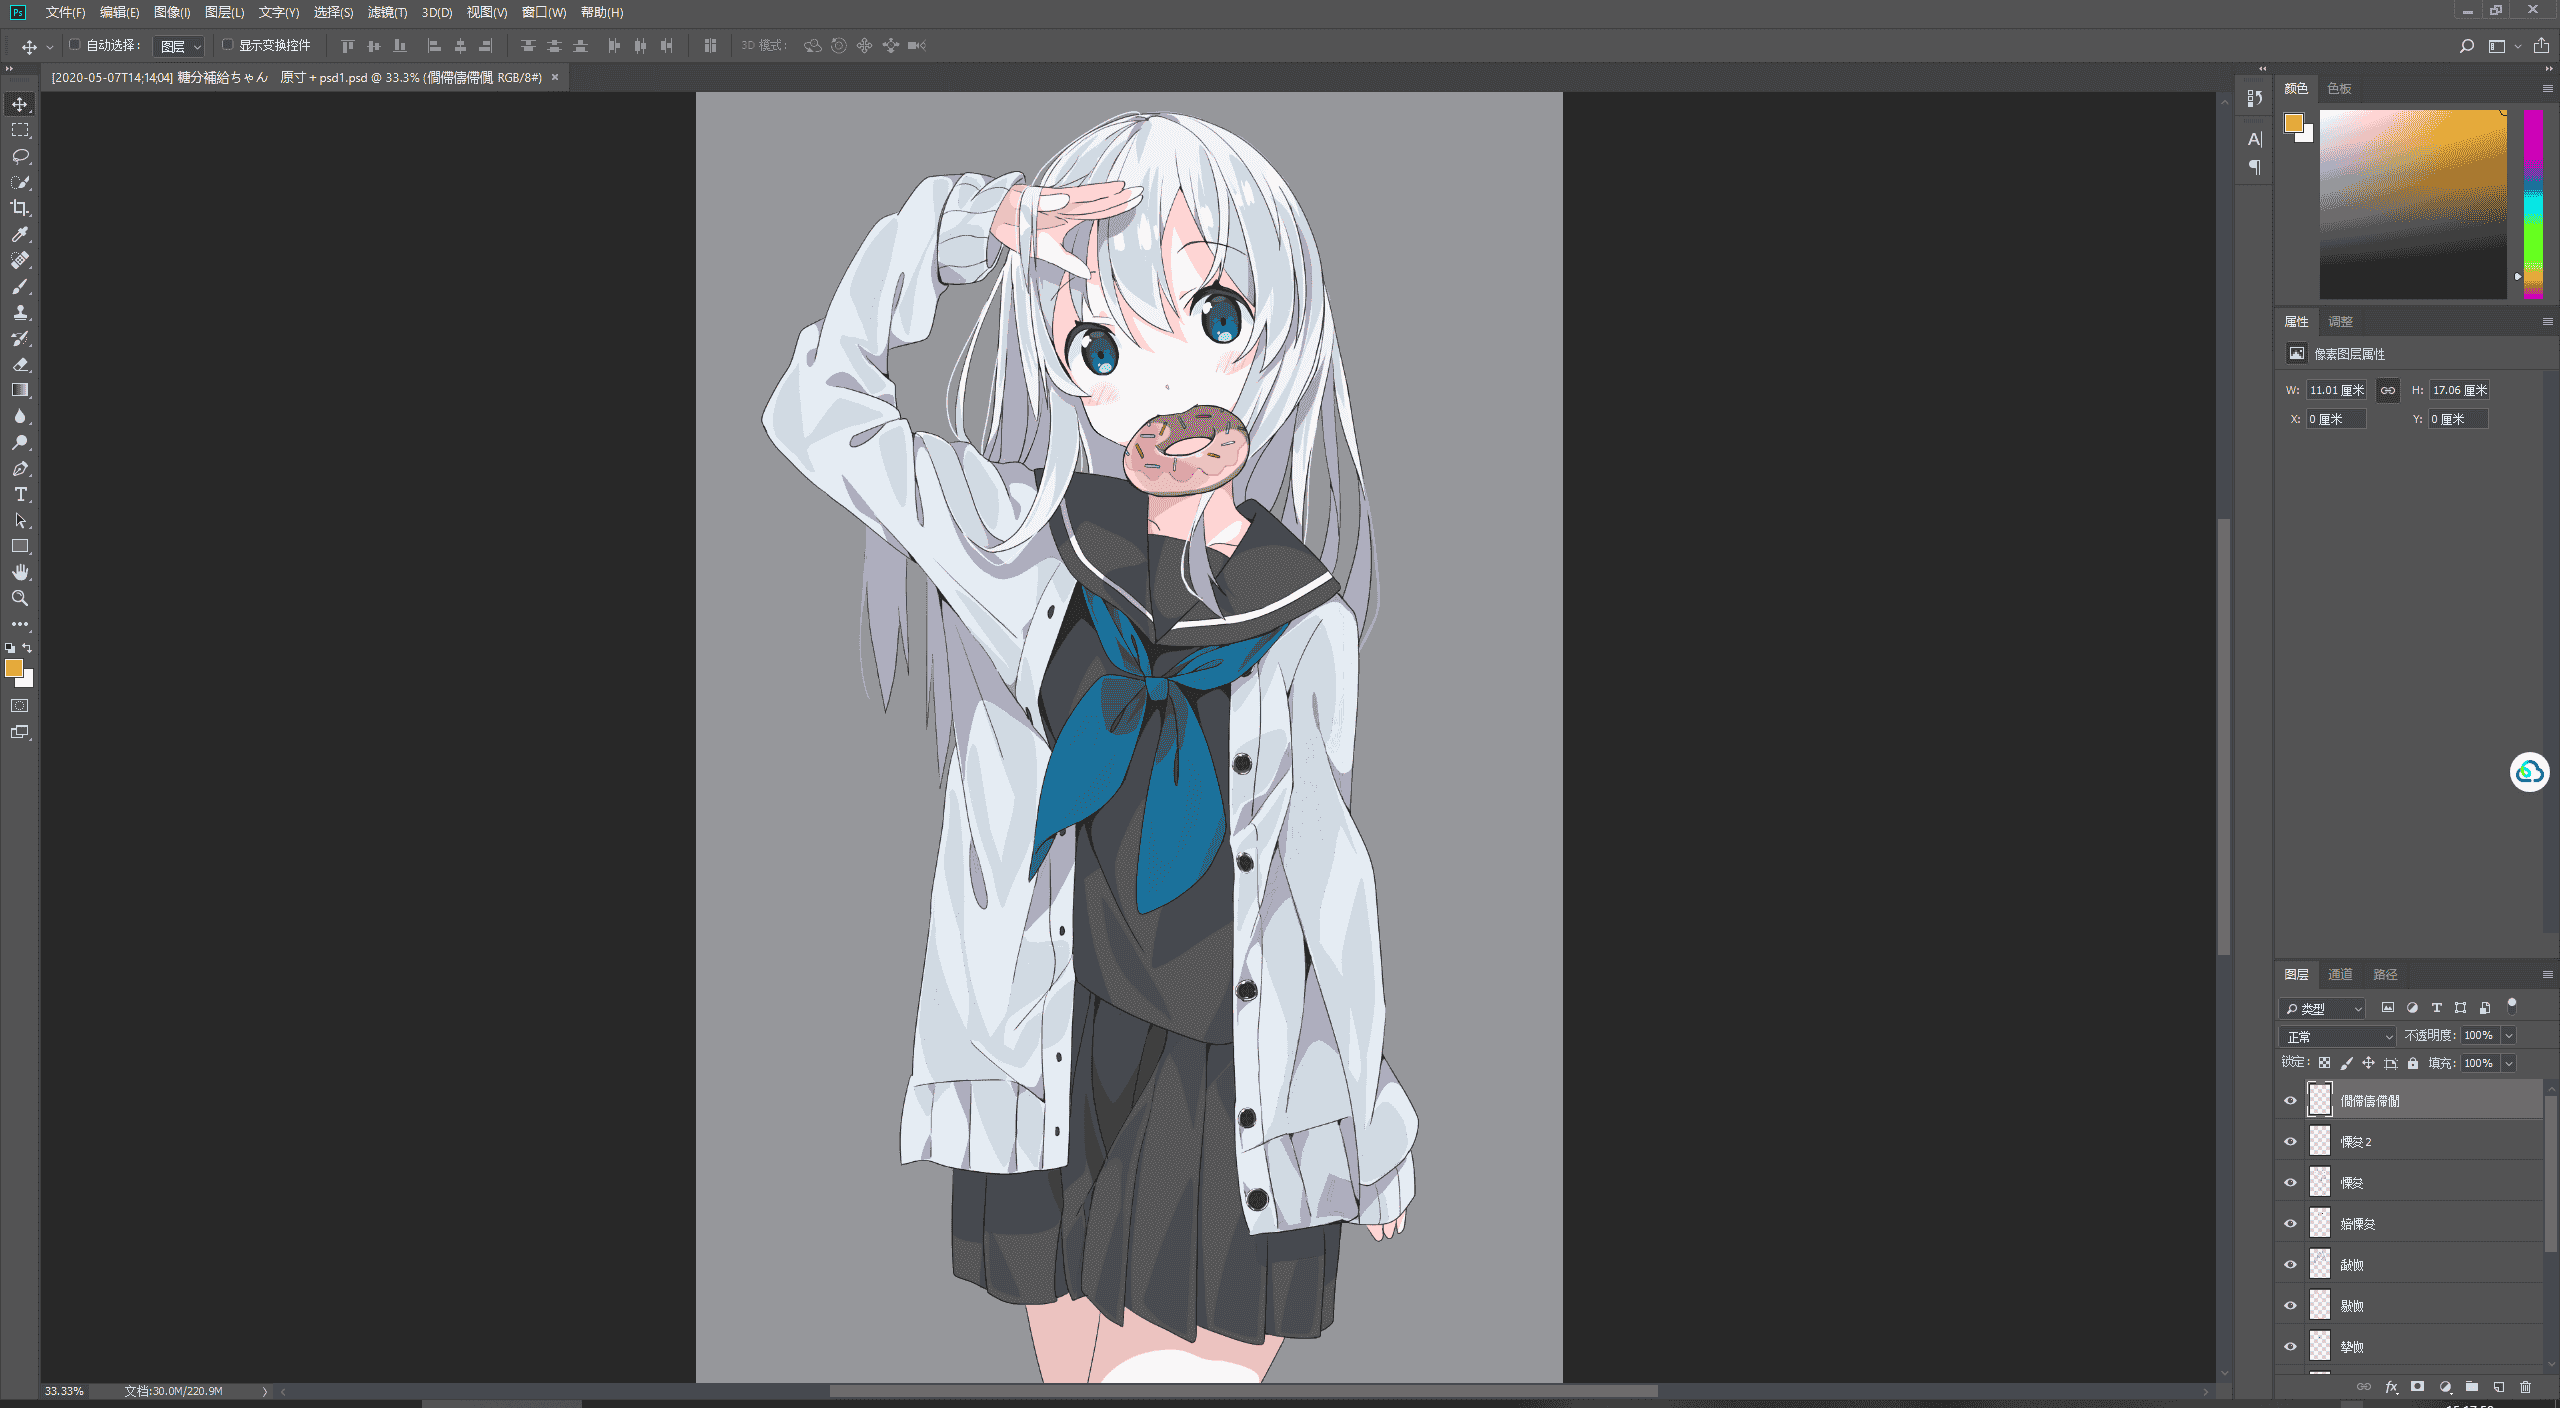2560x1408 pixels.
Task: Hide the selected top layer with its eye icon
Action: tap(2290, 1100)
